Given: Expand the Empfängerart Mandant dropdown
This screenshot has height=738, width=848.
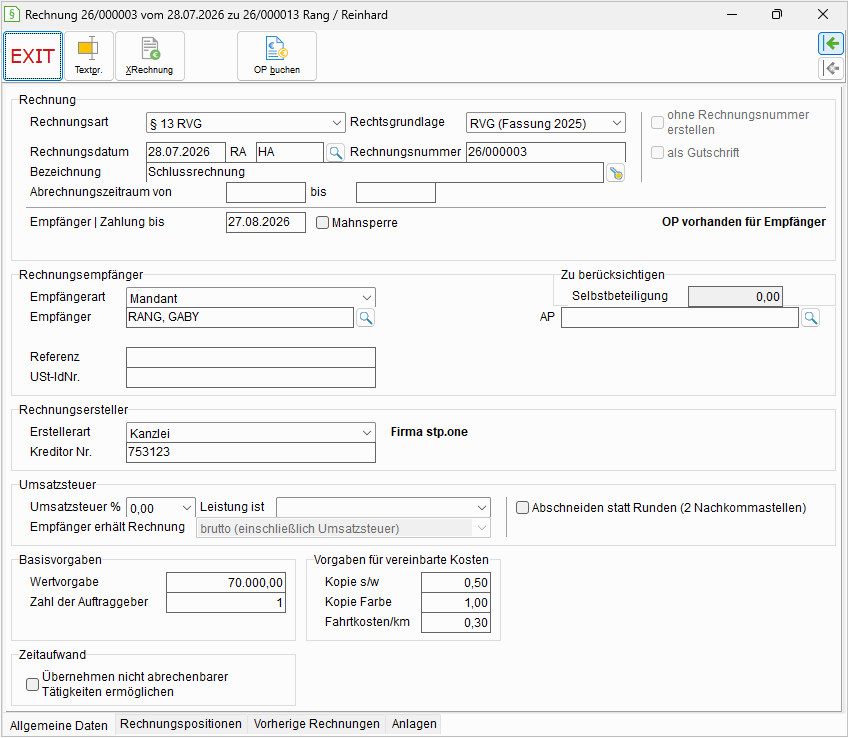Looking at the screenshot, I should [x=251, y=298].
